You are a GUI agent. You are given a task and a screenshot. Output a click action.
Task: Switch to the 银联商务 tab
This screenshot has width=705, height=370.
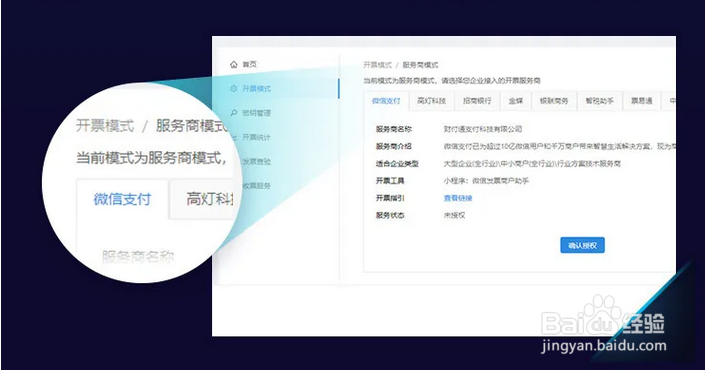[554, 101]
